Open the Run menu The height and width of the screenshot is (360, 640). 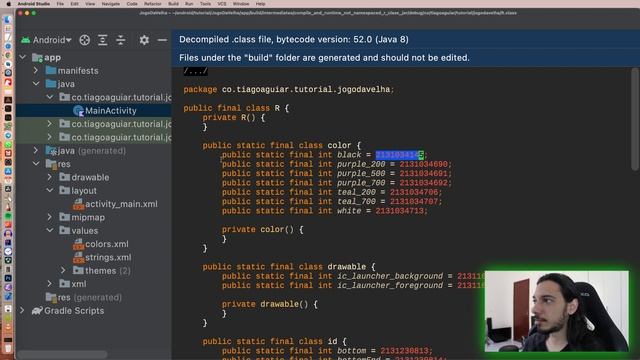click(189, 4)
